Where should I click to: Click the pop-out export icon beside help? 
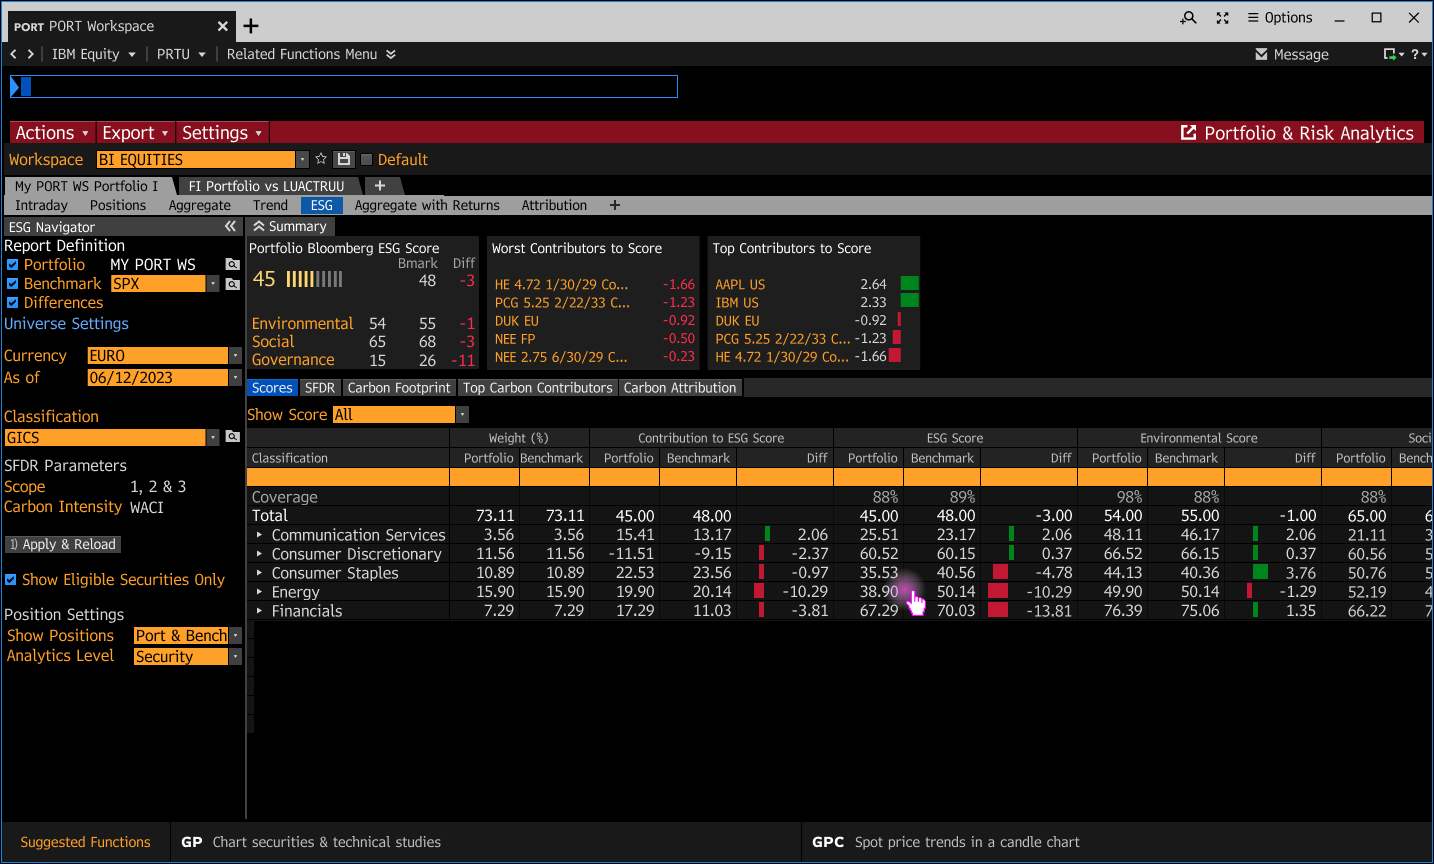(x=1393, y=54)
